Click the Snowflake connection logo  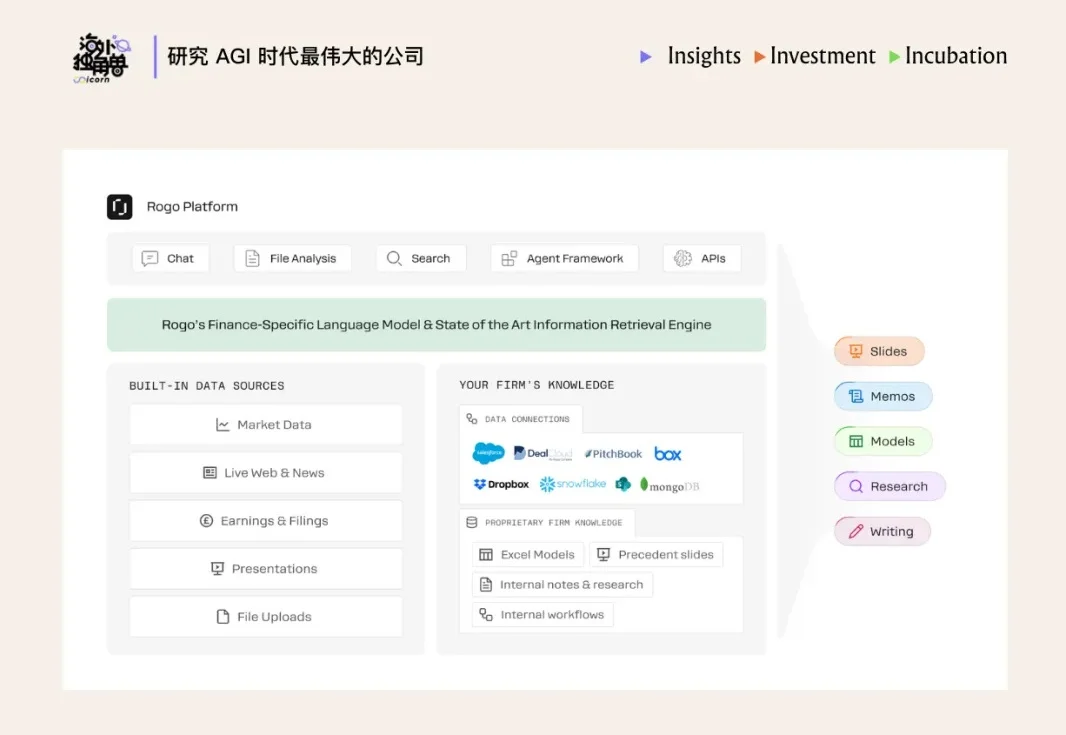[571, 484]
